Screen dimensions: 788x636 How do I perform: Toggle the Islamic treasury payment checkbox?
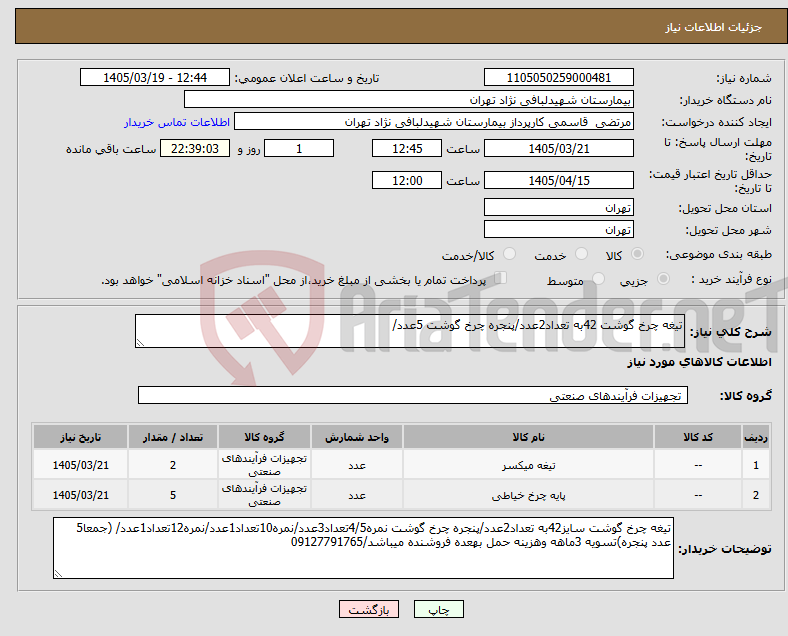(x=501, y=277)
